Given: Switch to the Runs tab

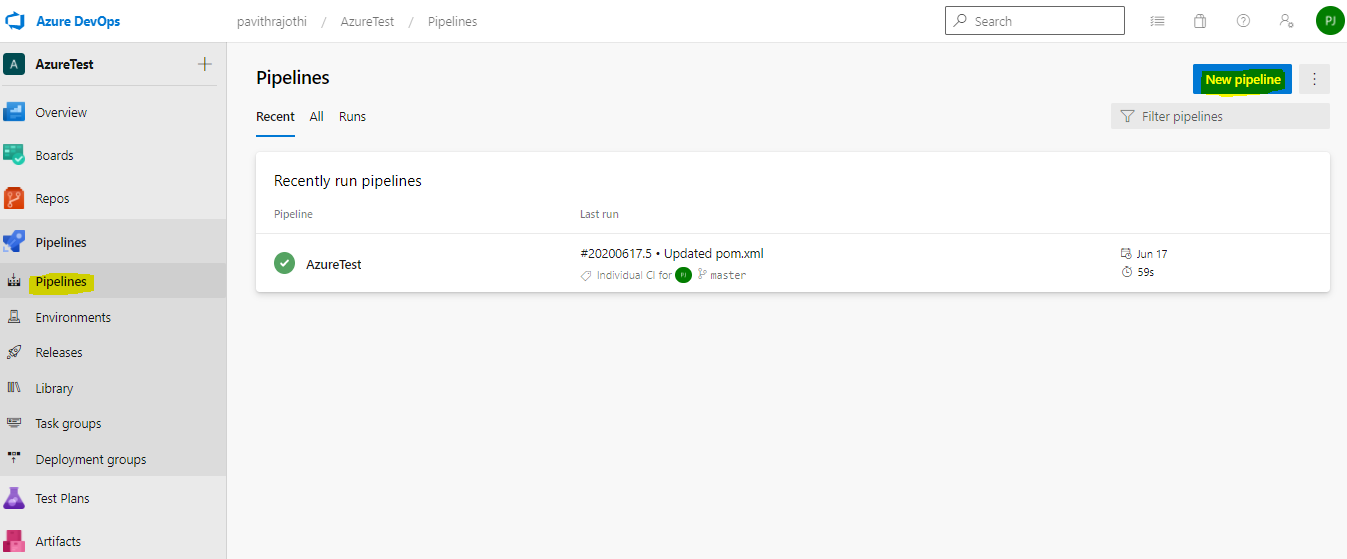Looking at the screenshot, I should 352,117.
